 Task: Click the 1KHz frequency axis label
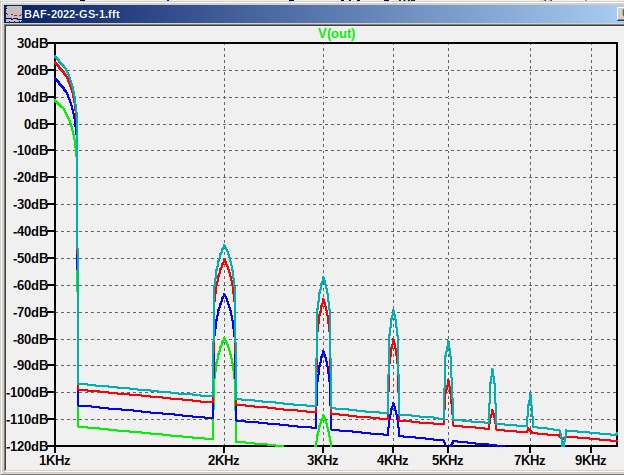pyautogui.click(x=55, y=461)
